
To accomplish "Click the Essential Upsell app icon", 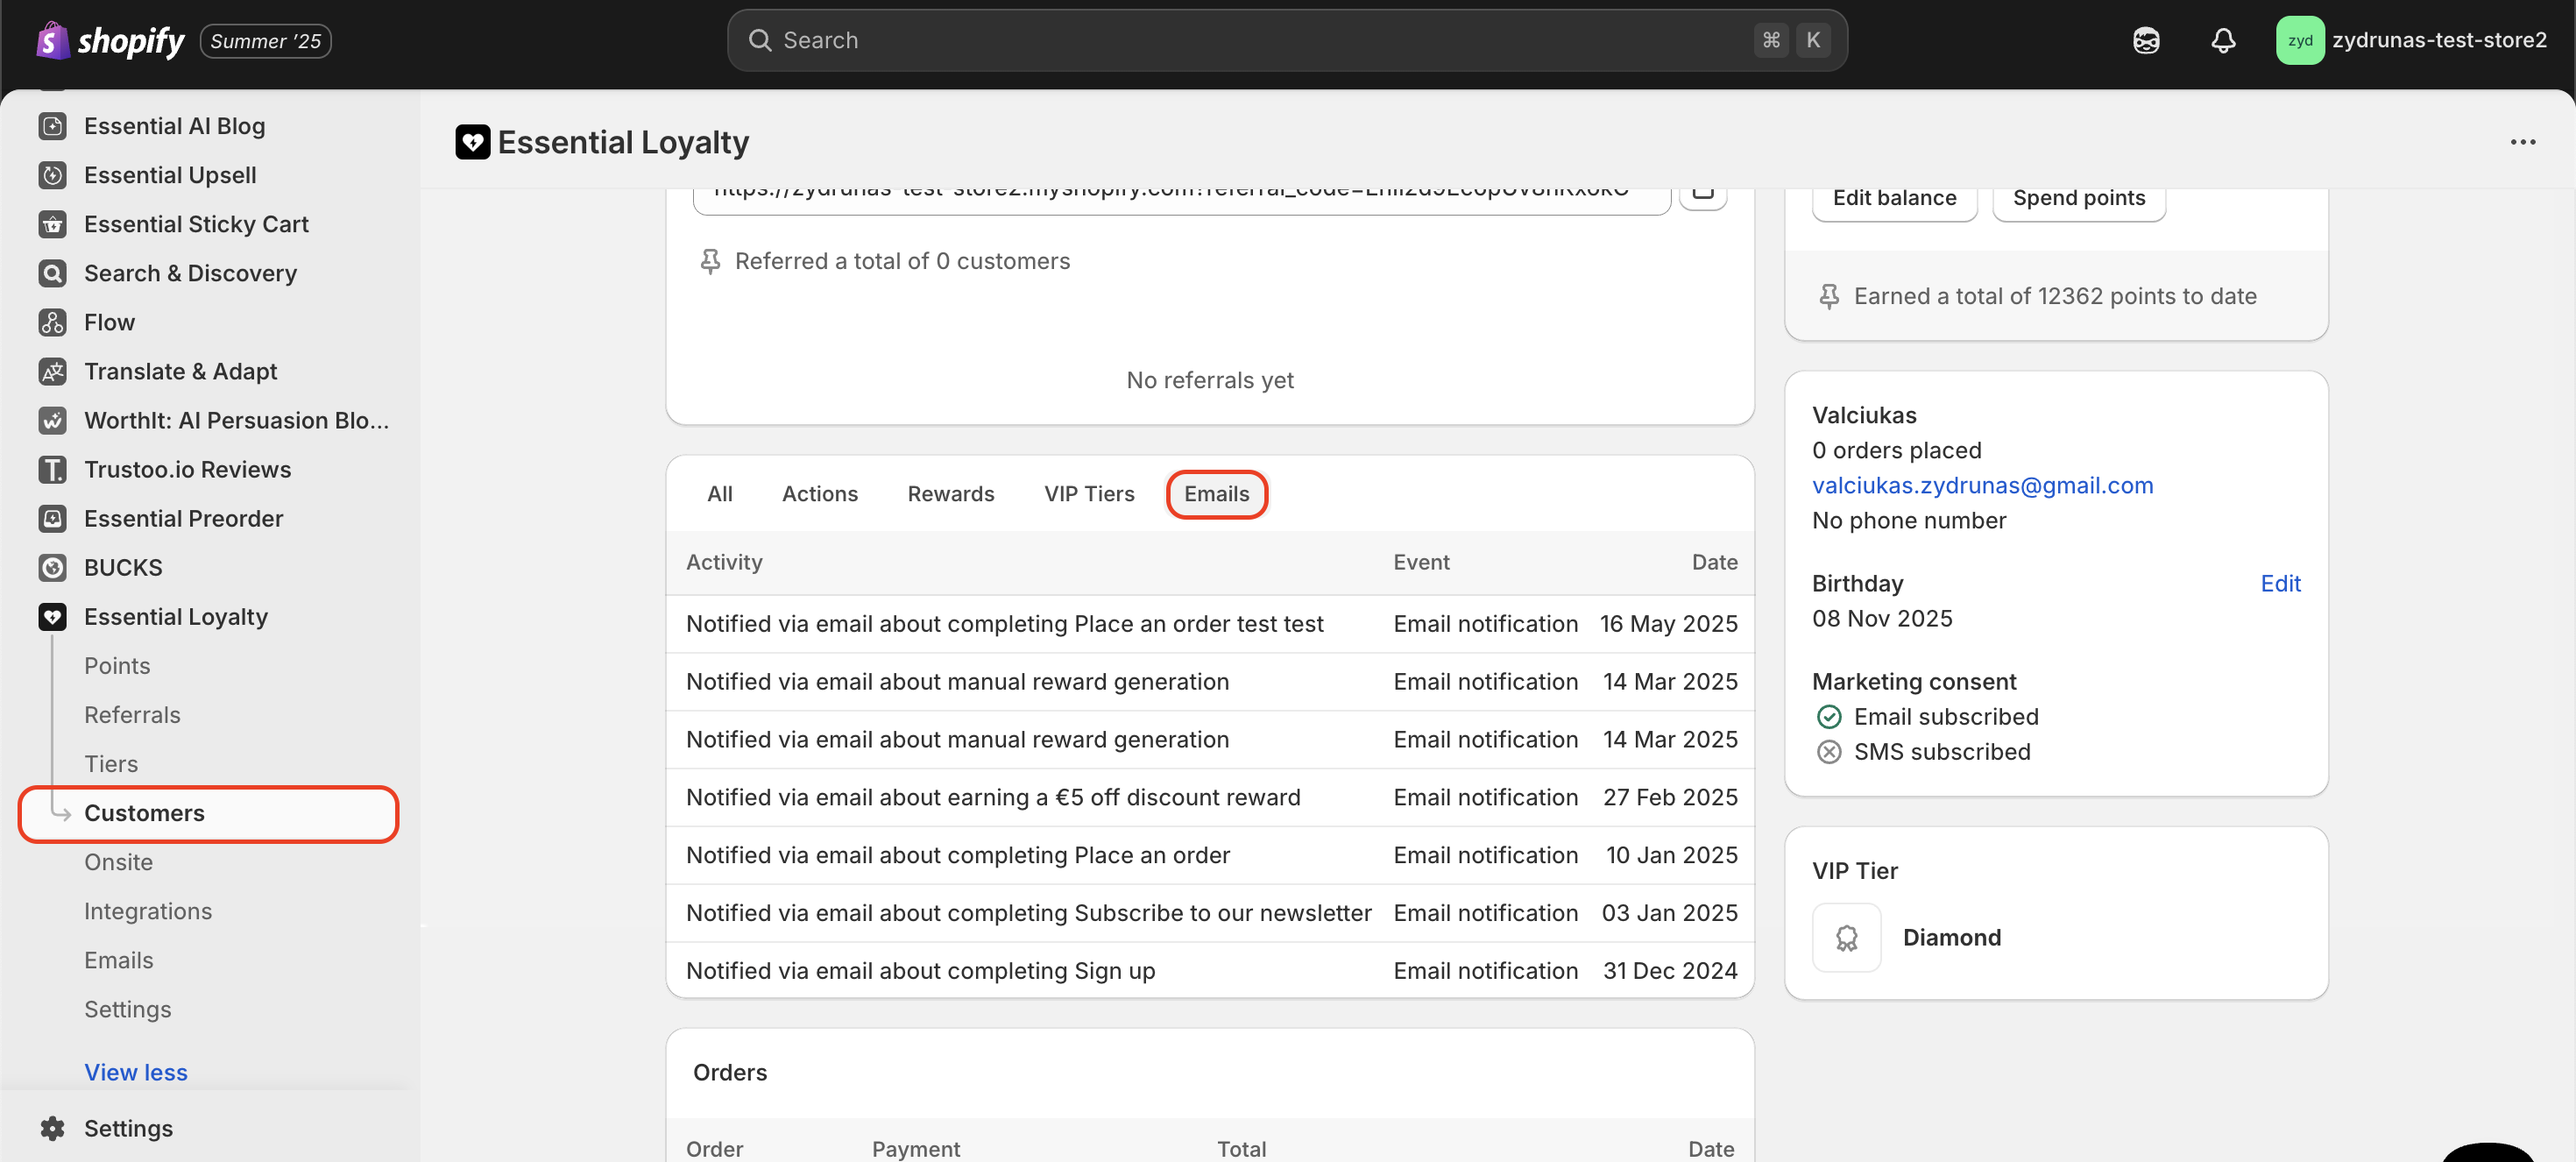I will click(x=53, y=175).
